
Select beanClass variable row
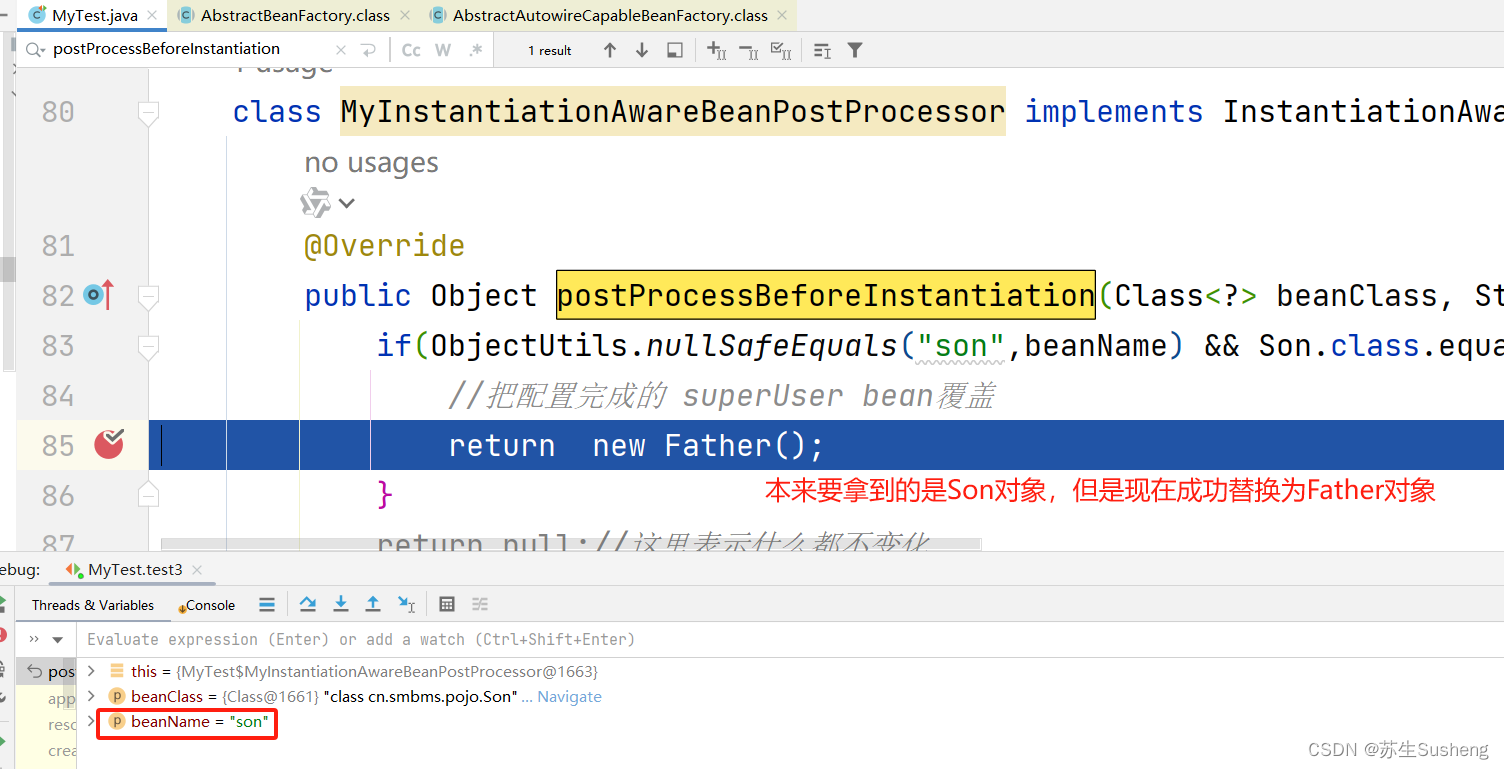(790, 696)
